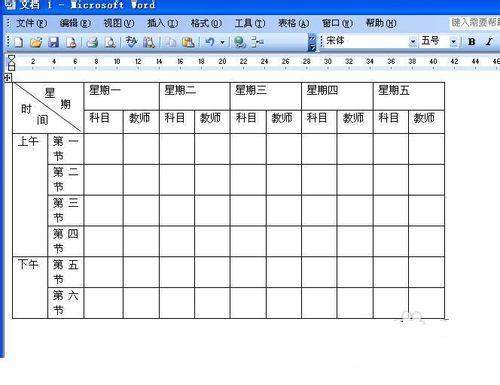Open the 插入(I) menu
The height and width of the screenshot is (385, 500).
pos(162,23)
